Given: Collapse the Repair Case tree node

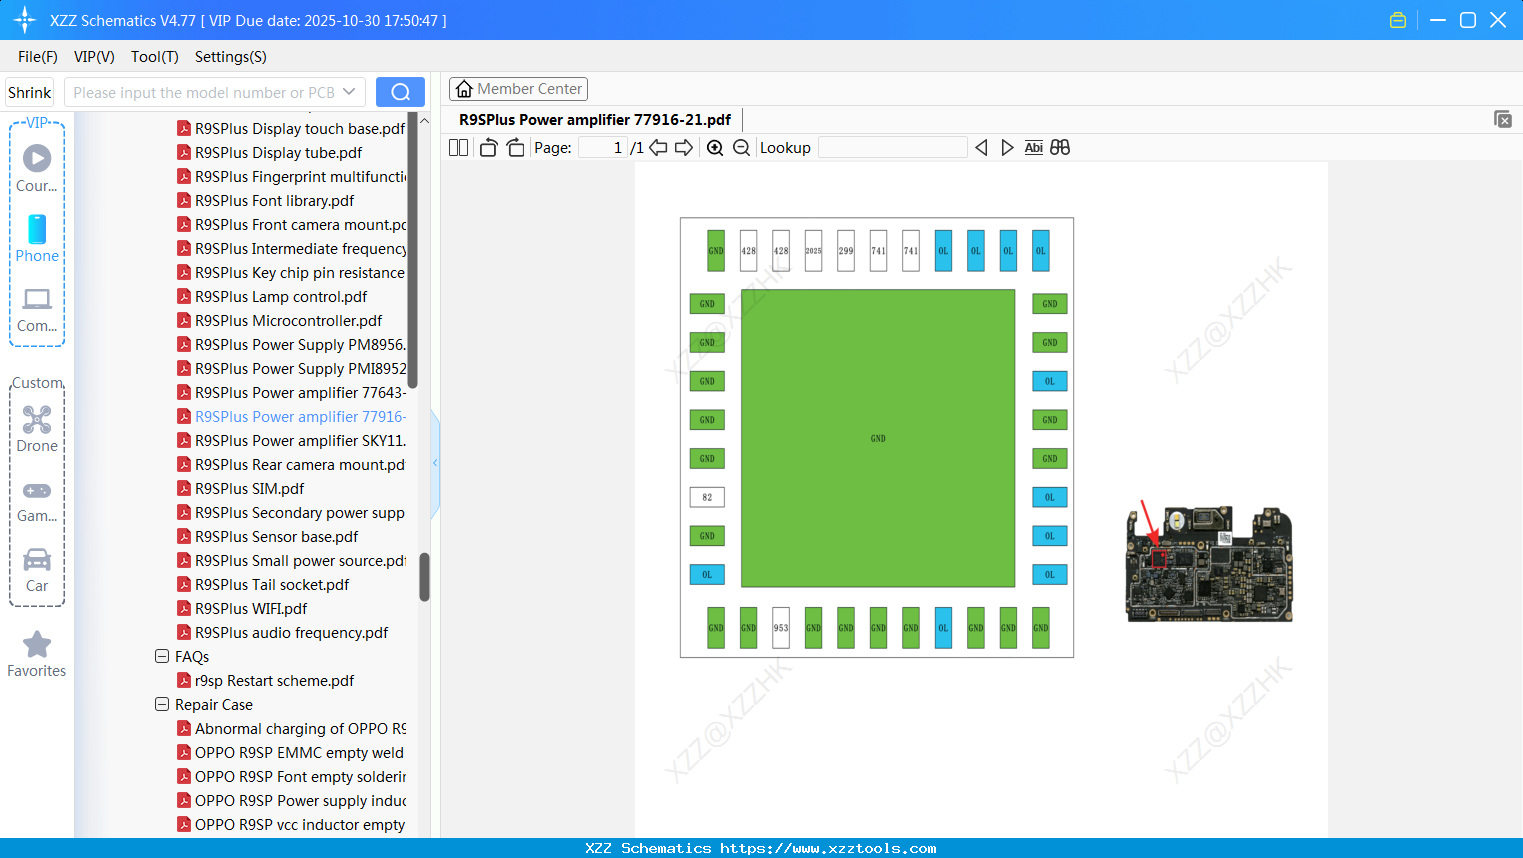Looking at the screenshot, I should tap(162, 705).
